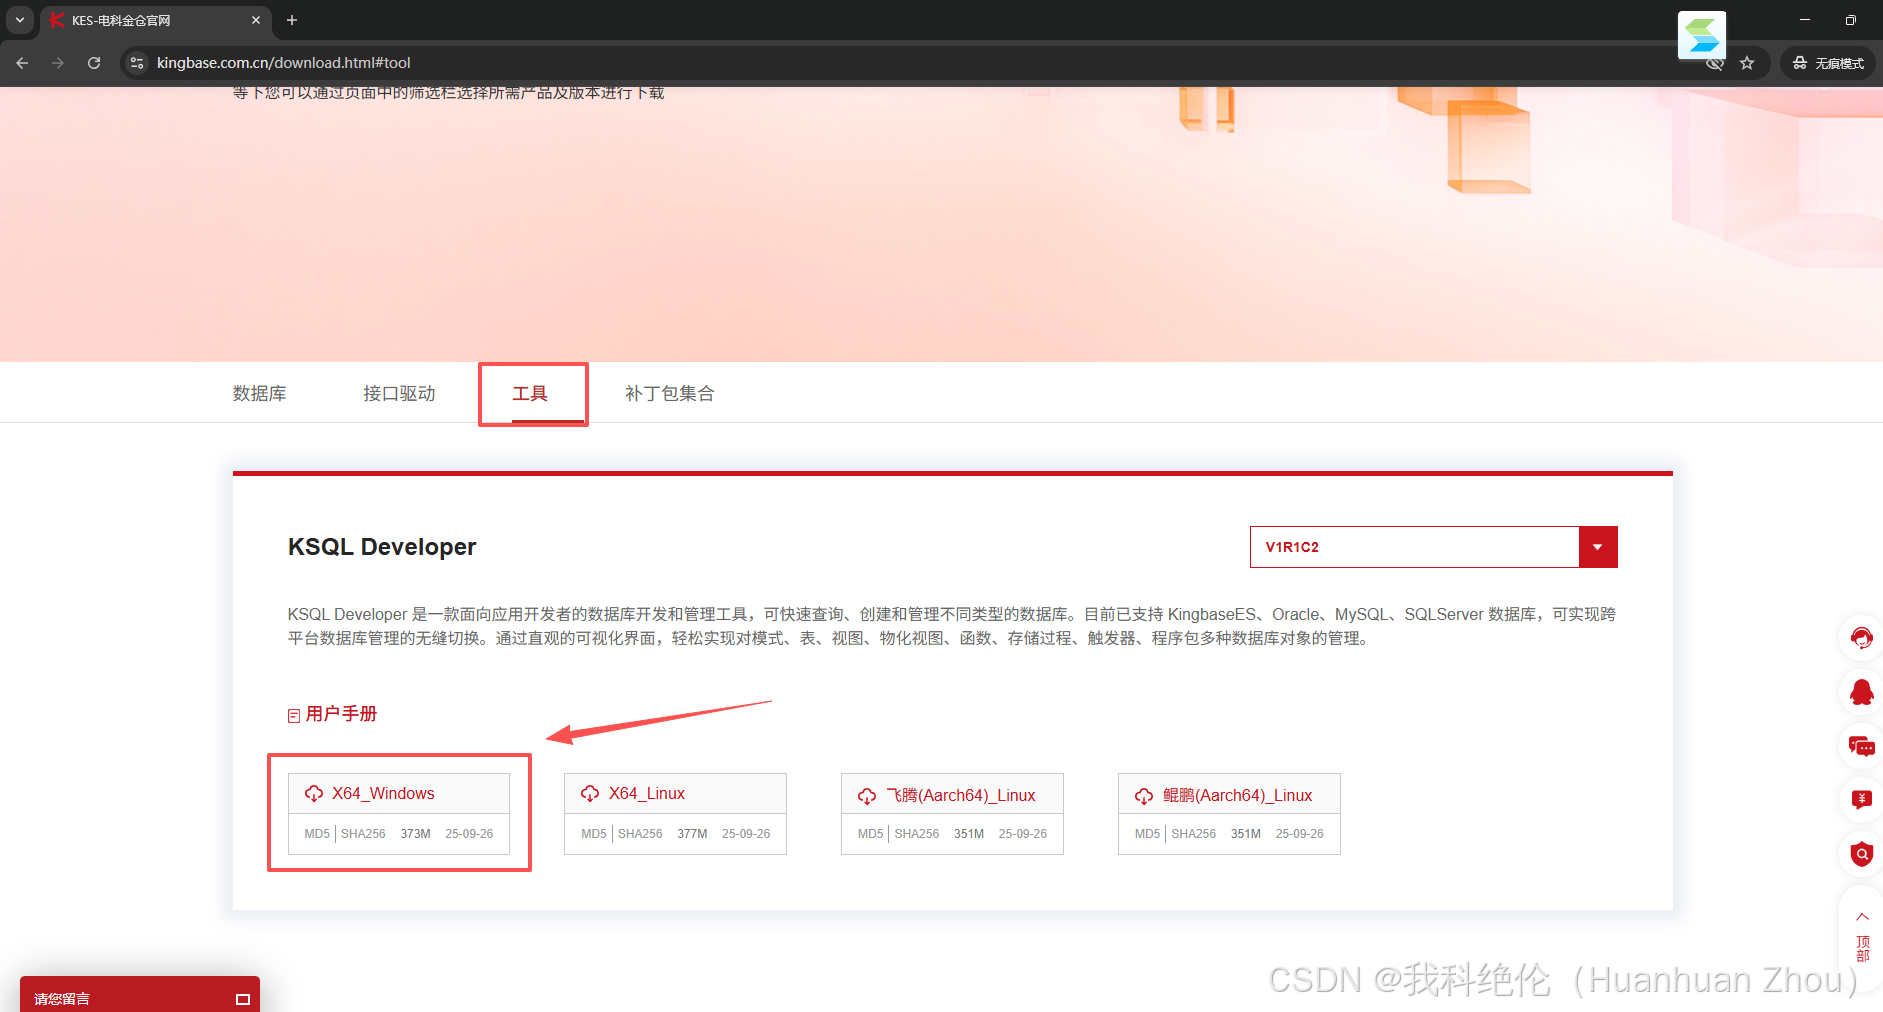Open a new browser tab
The height and width of the screenshot is (1012, 1883).
tap(292, 20)
